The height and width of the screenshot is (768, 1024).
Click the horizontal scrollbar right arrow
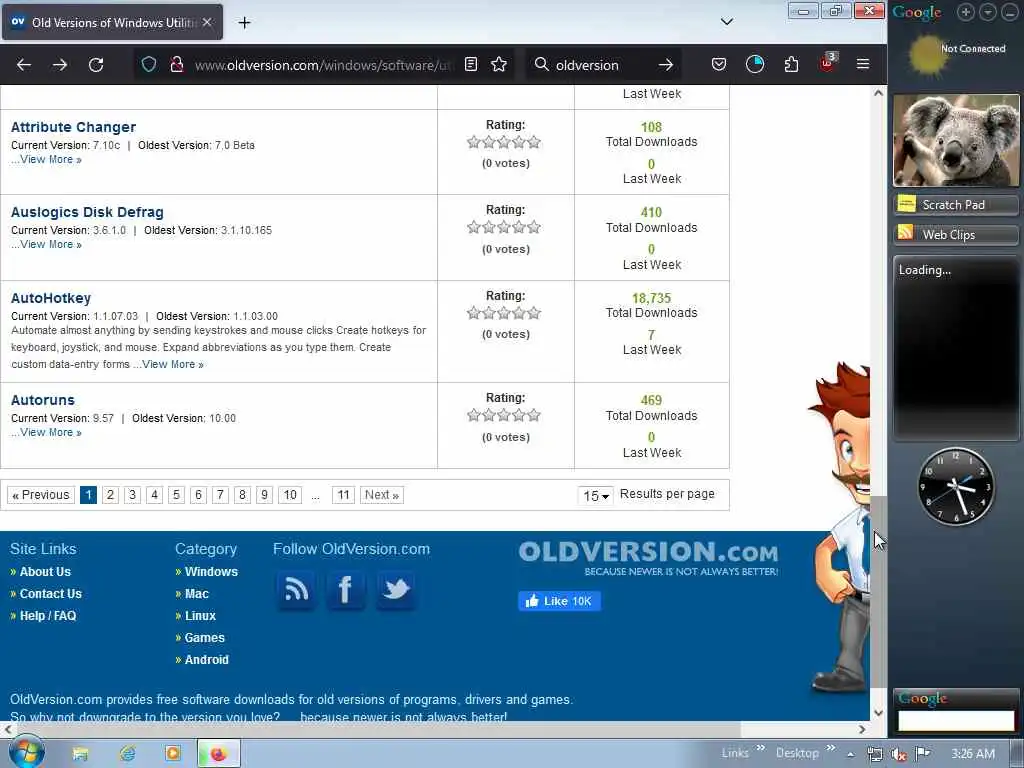[862, 729]
